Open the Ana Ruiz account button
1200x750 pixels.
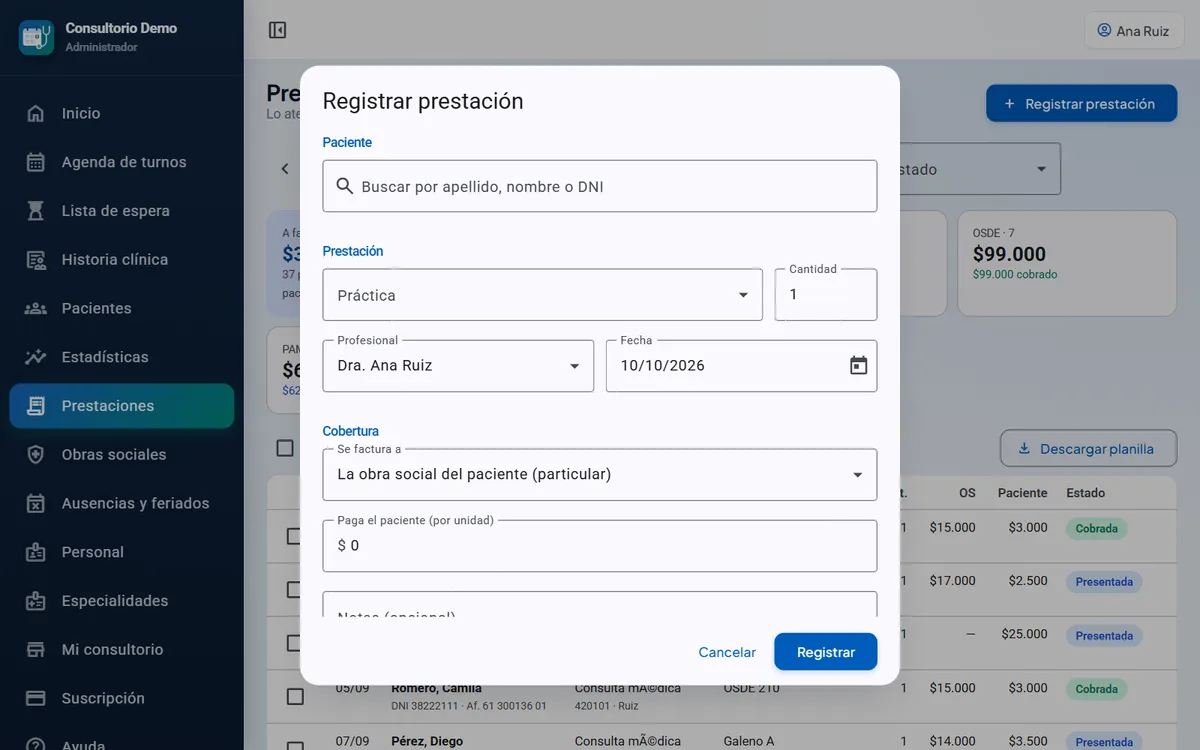pos(1134,31)
